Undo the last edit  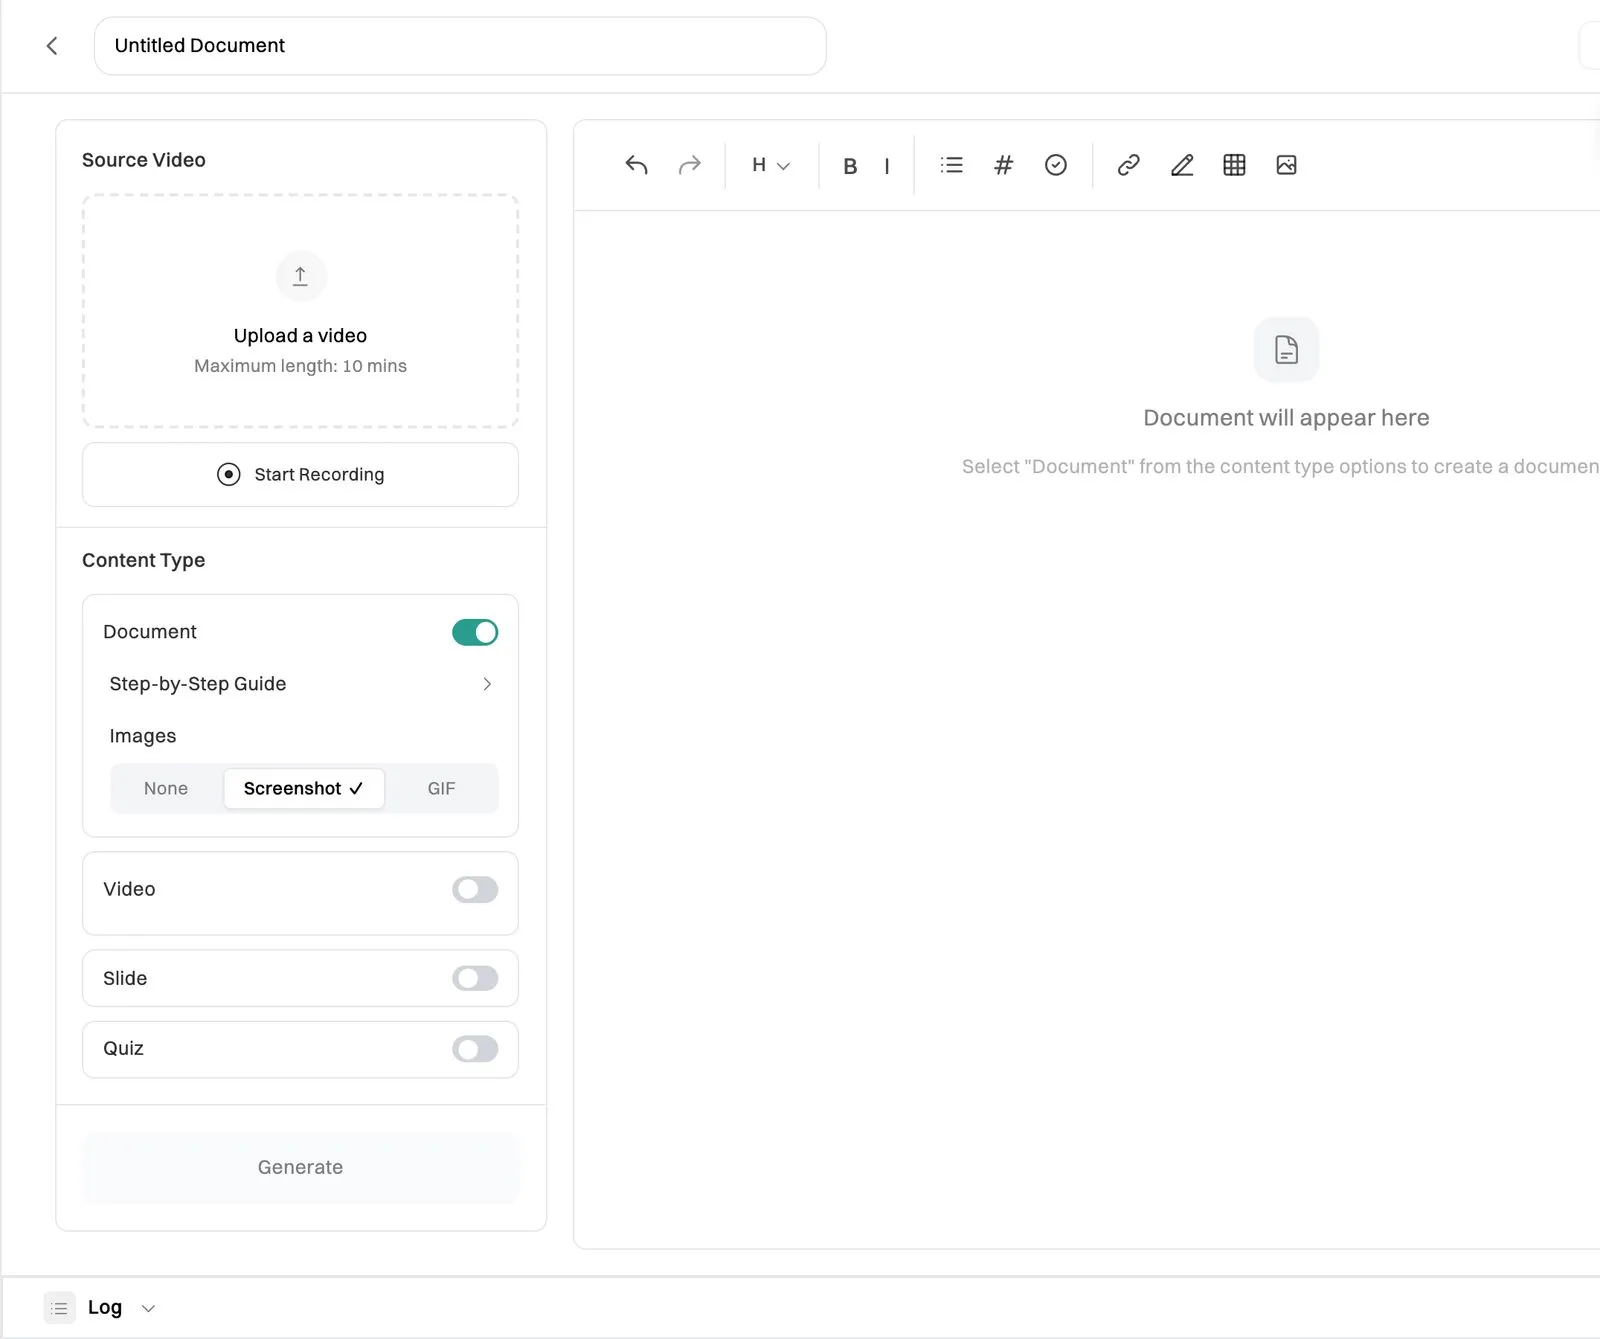pyautogui.click(x=637, y=165)
